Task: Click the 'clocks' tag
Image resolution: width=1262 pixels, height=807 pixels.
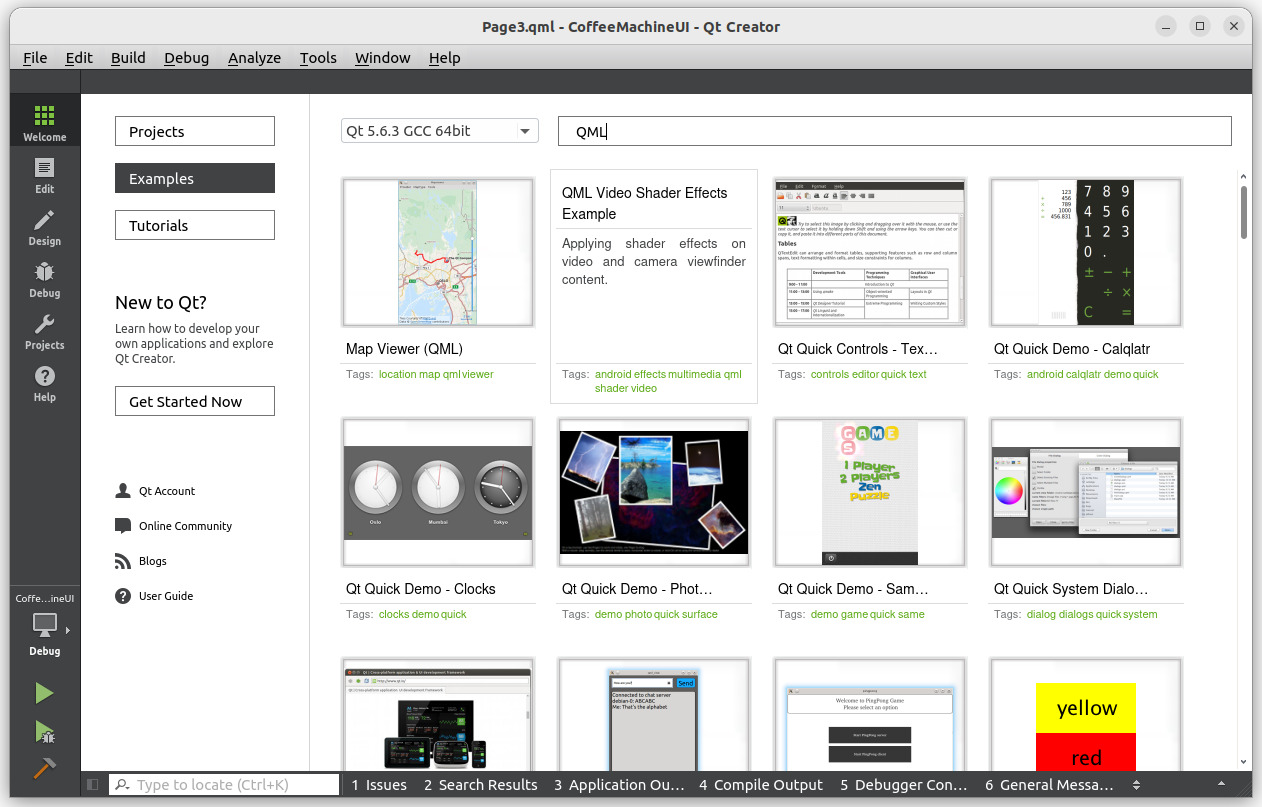Action: (394, 614)
